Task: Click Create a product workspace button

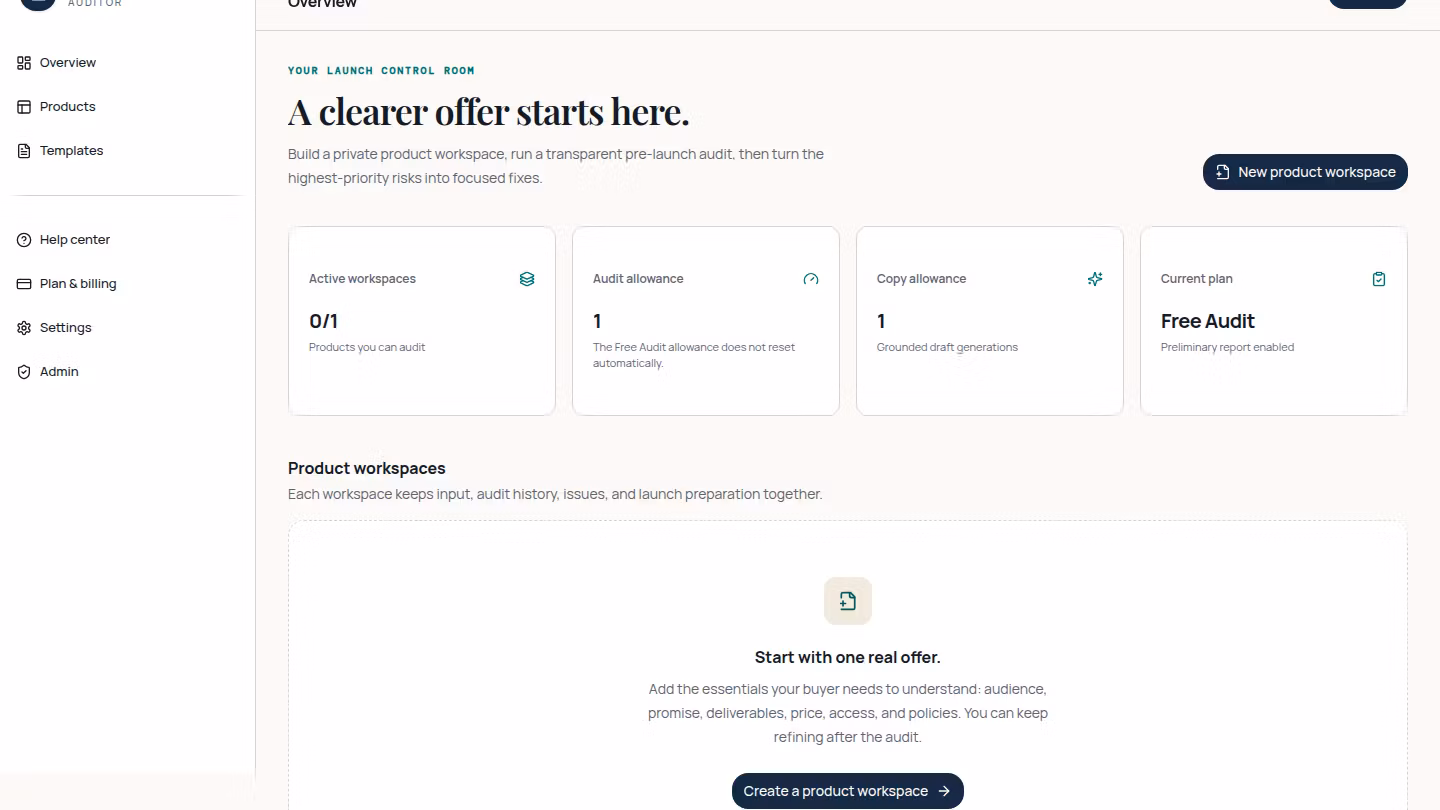Action: coord(848,791)
